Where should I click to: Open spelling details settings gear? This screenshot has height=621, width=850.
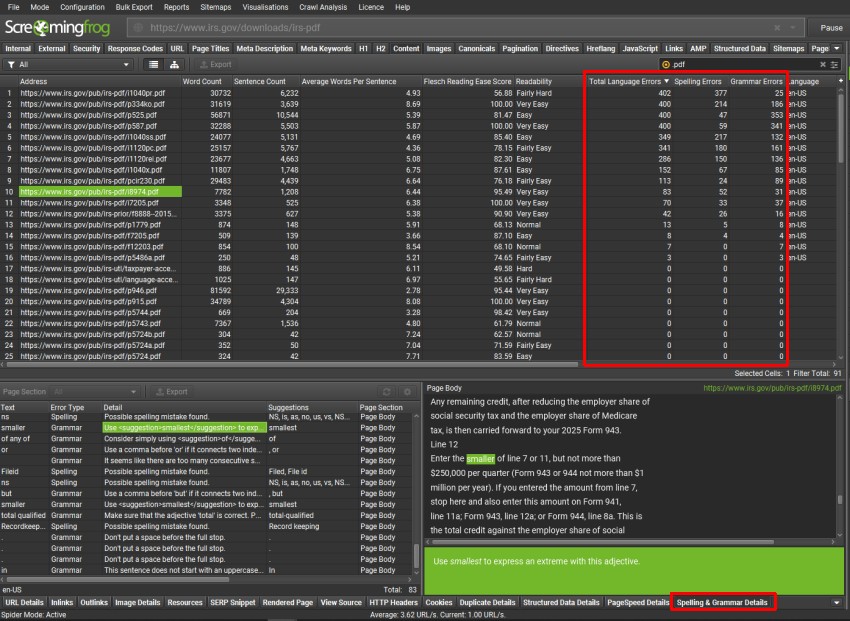coord(407,391)
